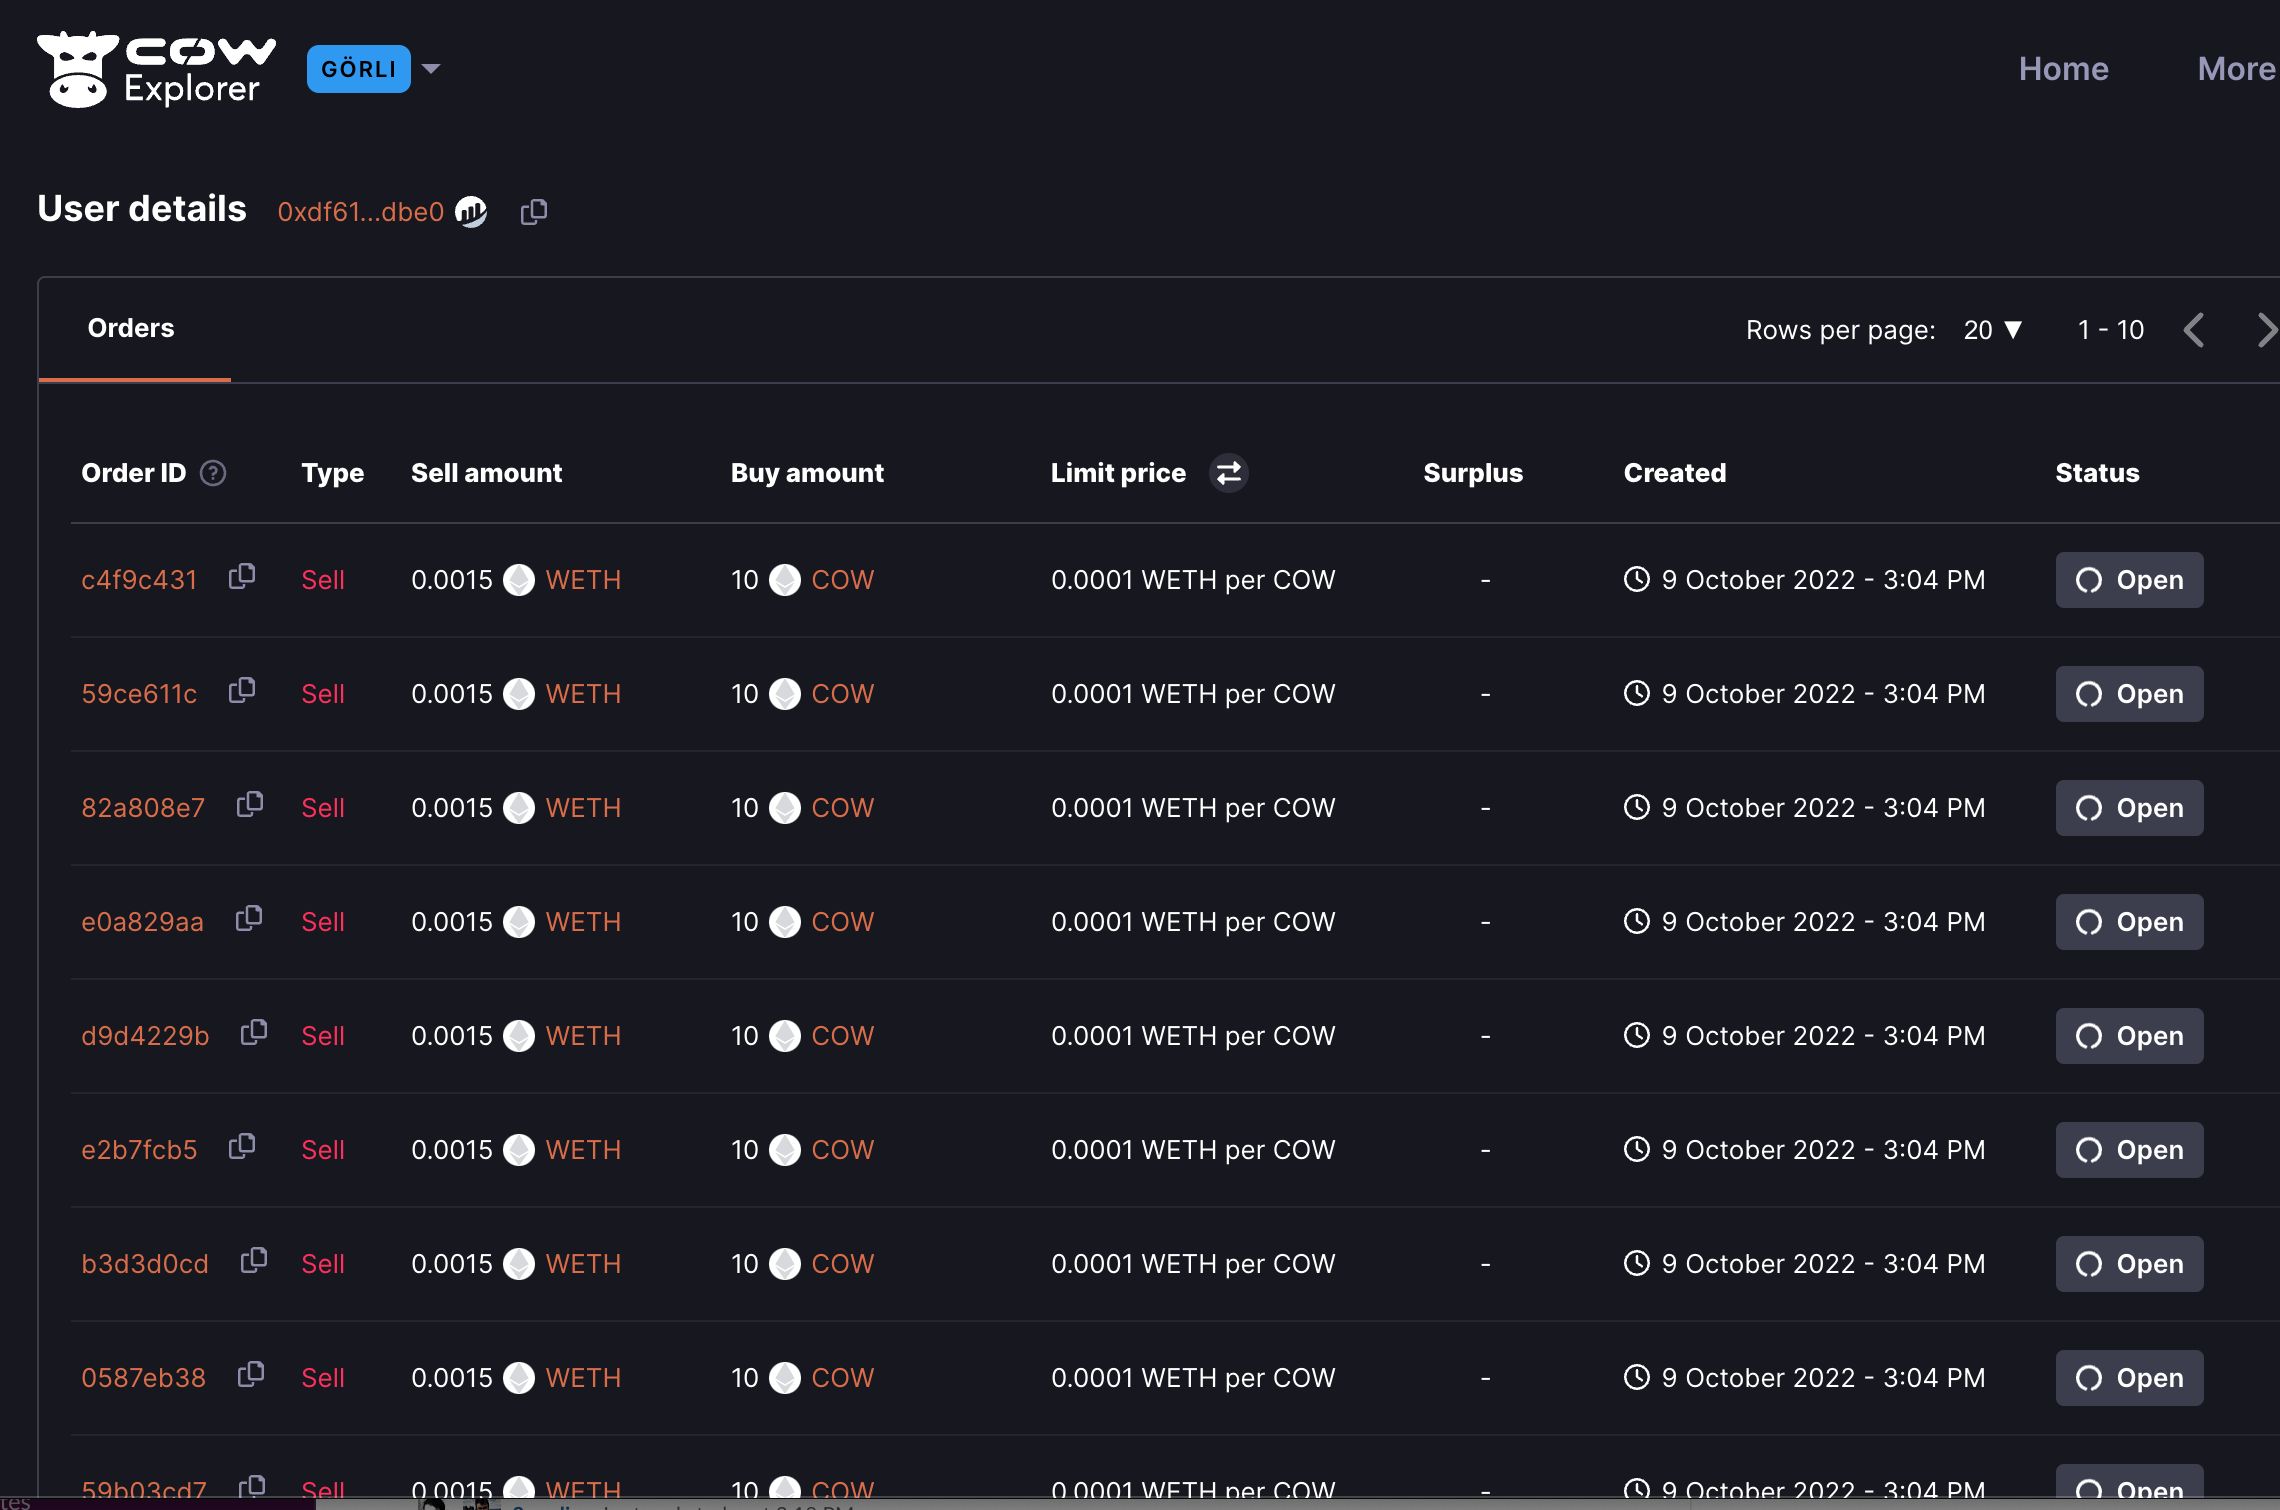This screenshot has height=1510, width=2280.
Task: Click Open status of order 0587eb38
Action: coord(2129,1378)
